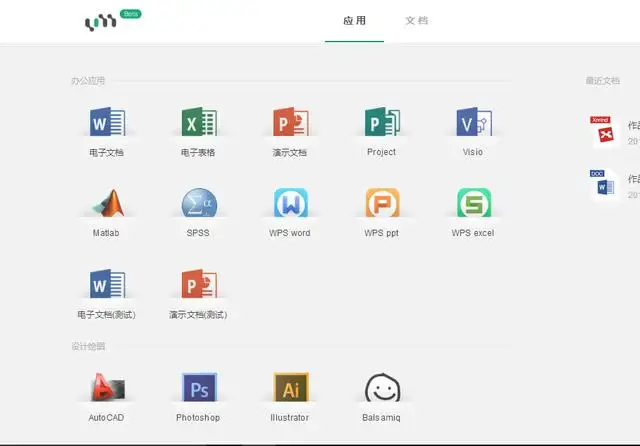Image resolution: width=640 pixels, height=446 pixels.
Task: Open the Visio app icon
Action: click(x=474, y=122)
